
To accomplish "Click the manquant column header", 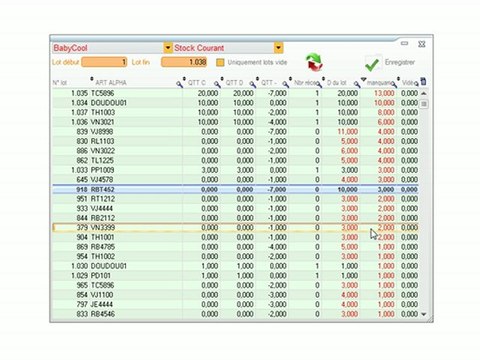I will [378, 83].
